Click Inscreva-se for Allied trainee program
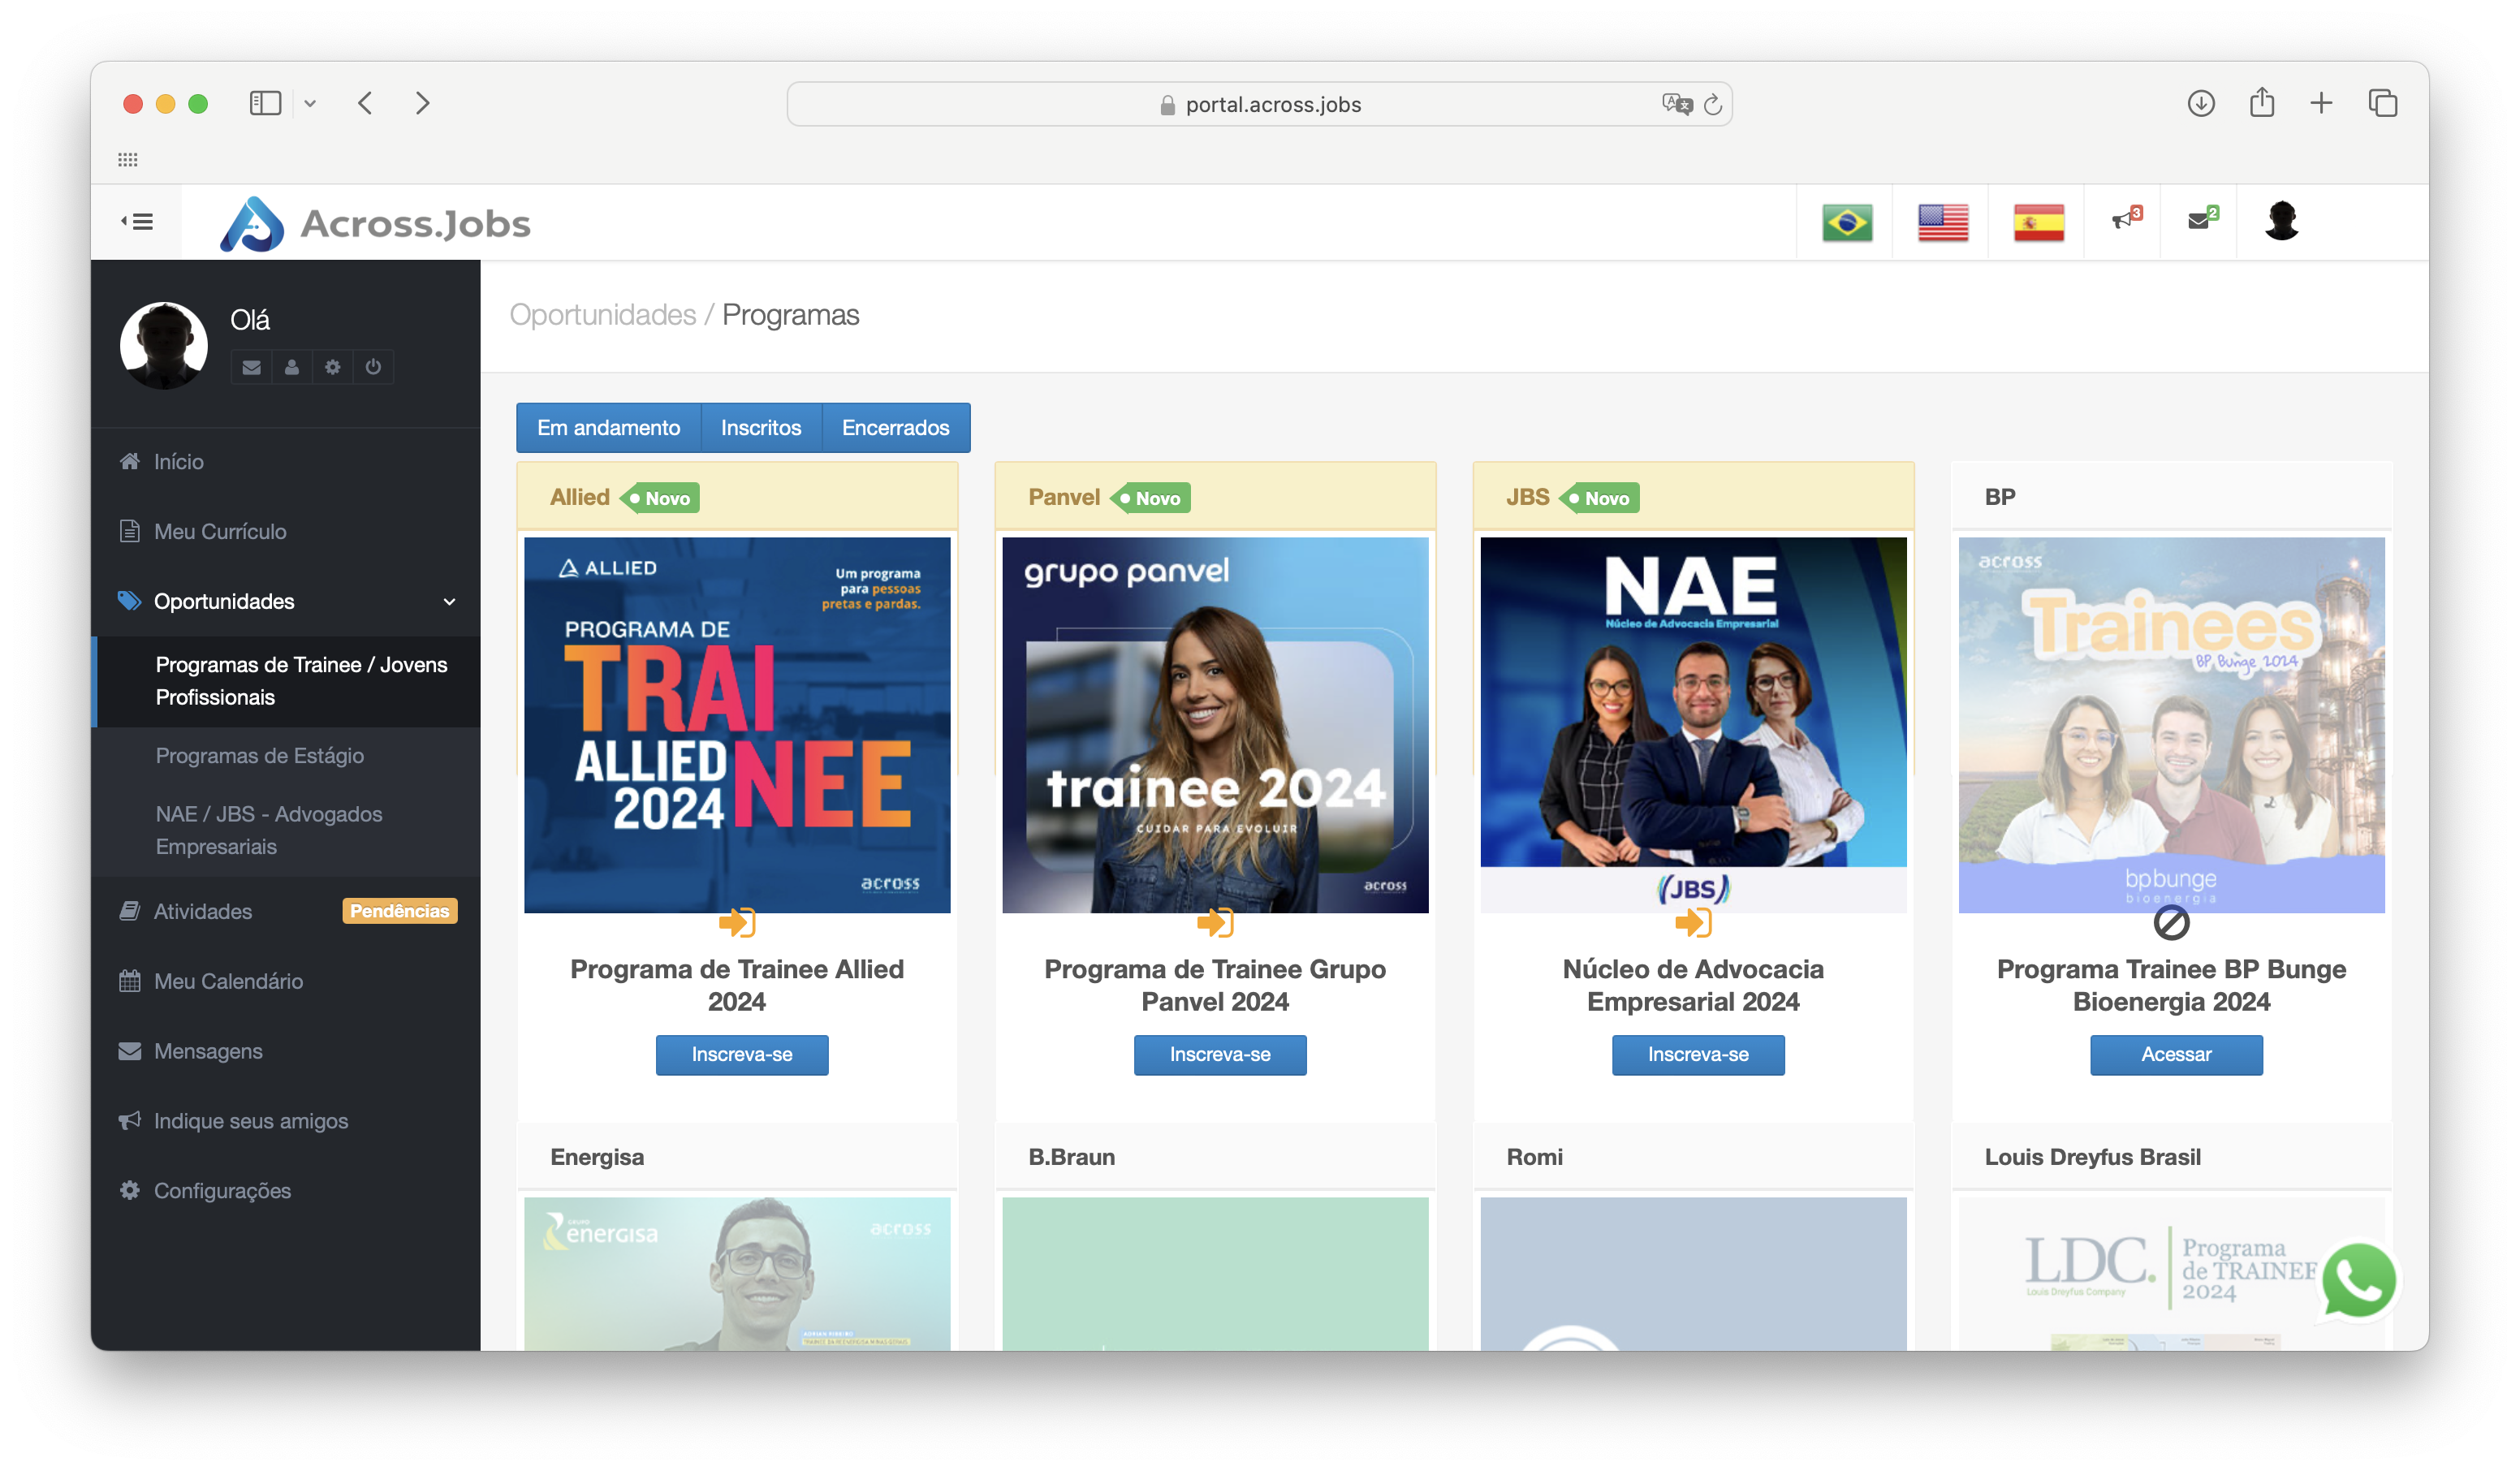Image resolution: width=2520 pixels, height=1471 pixels. (x=741, y=1054)
